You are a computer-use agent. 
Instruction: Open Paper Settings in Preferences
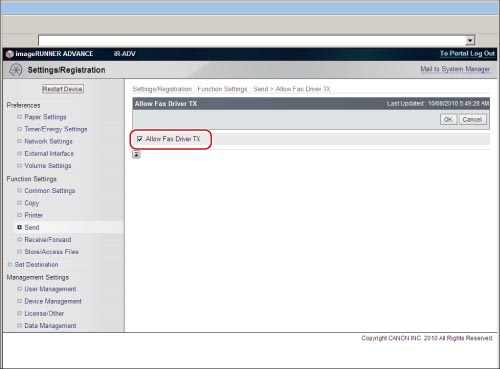[45, 117]
